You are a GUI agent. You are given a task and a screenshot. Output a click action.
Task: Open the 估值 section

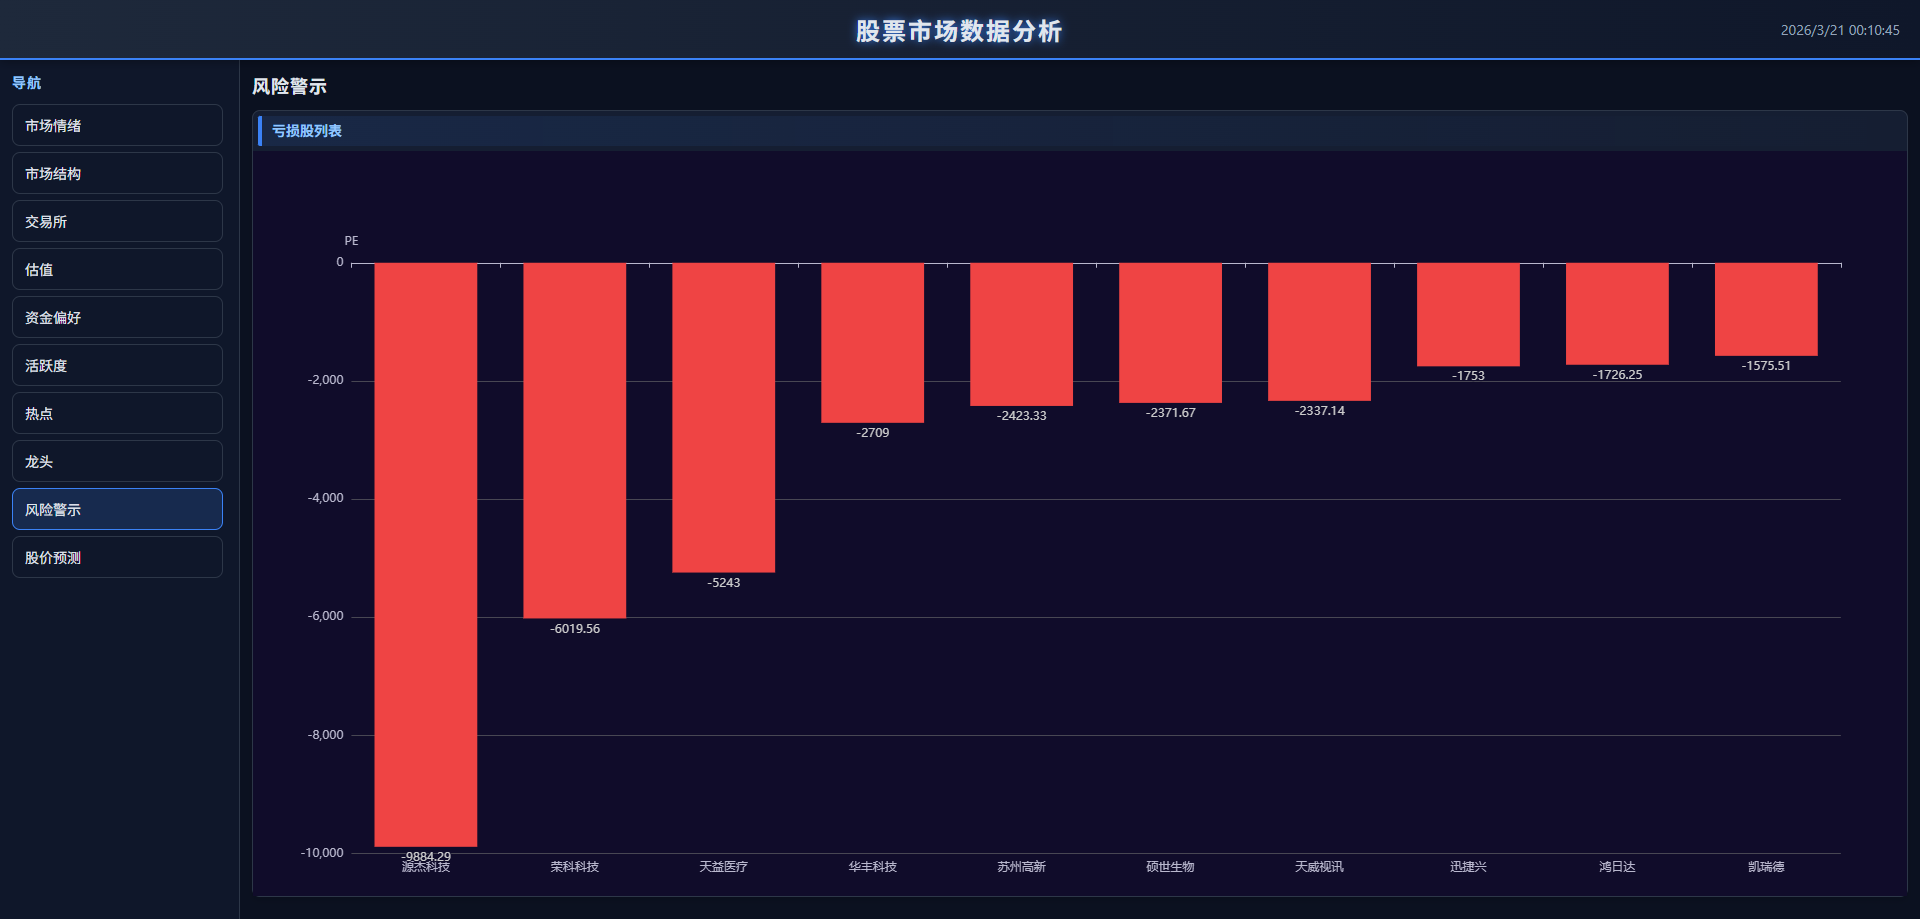pos(117,270)
